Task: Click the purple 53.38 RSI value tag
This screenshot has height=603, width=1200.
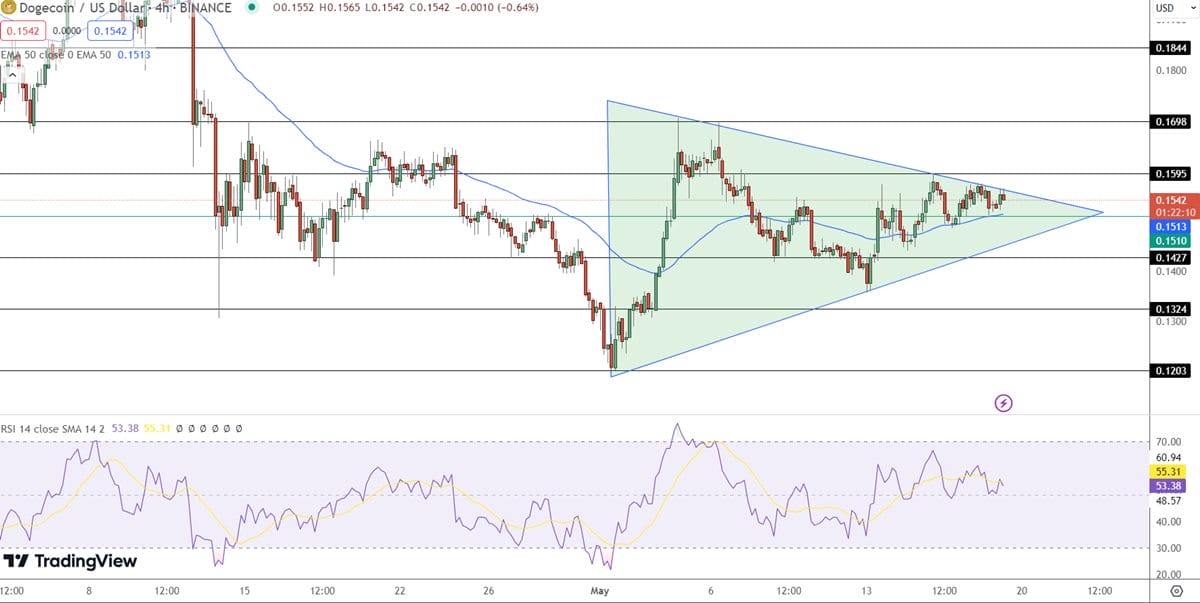Action: (x=1170, y=485)
